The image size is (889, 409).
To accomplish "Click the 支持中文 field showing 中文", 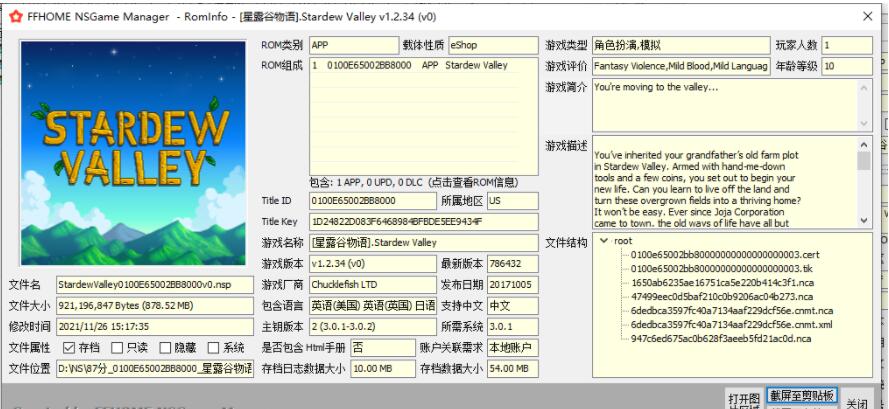I will (x=513, y=306).
